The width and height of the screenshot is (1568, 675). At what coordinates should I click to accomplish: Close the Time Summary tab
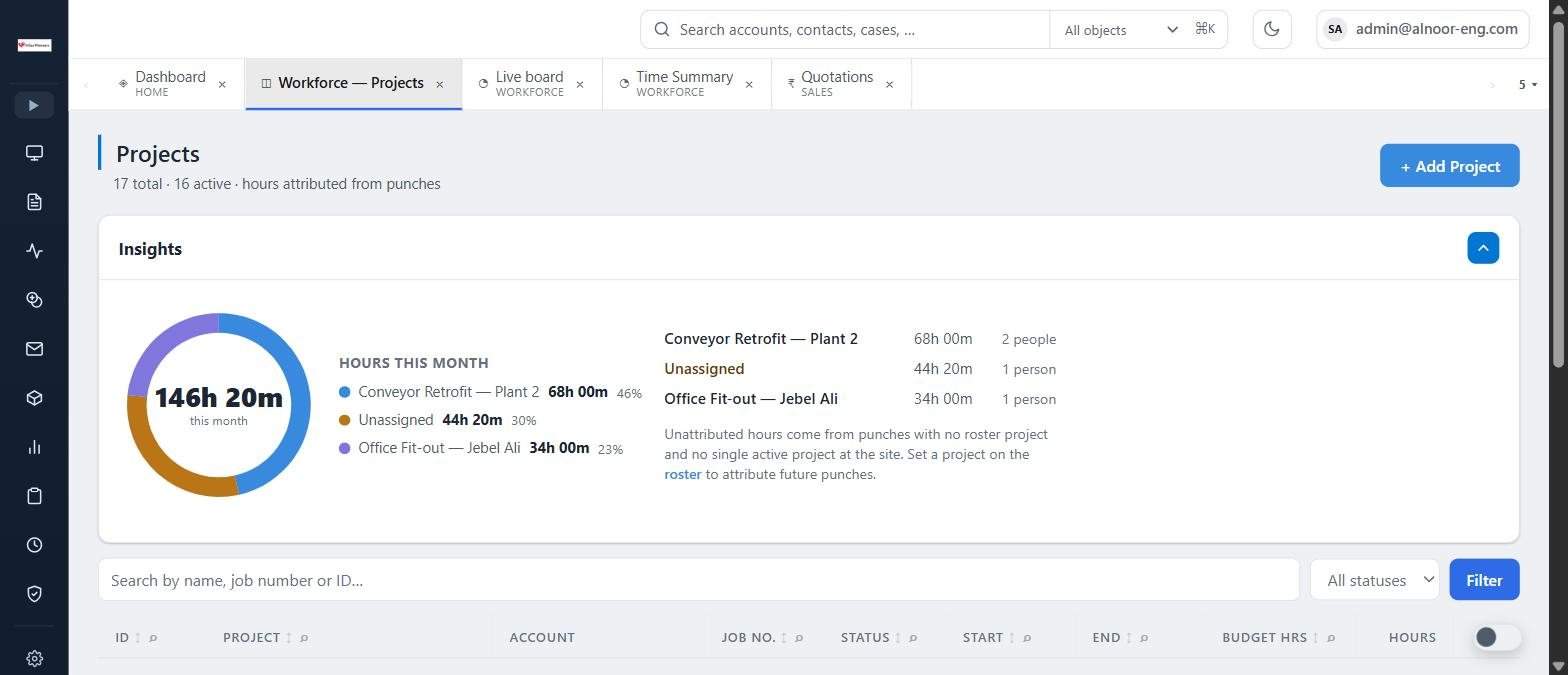click(749, 85)
